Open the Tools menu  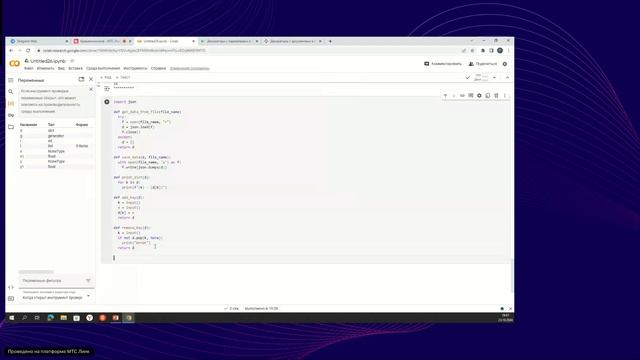135,69
